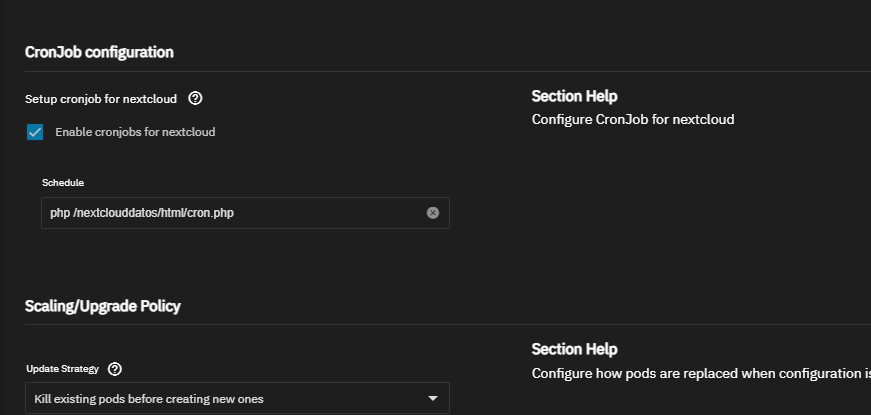This screenshot has height=415, width=871.
Task: Click divider line under Scaling/Upgrade Policy heading
Action: click(x=448, y=324)
